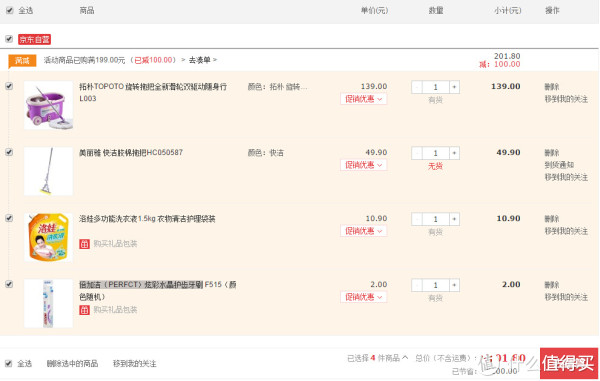Increase quantity of the 洛娃 detergent
This screenshot has width=600, height=381.
[454, 219]
